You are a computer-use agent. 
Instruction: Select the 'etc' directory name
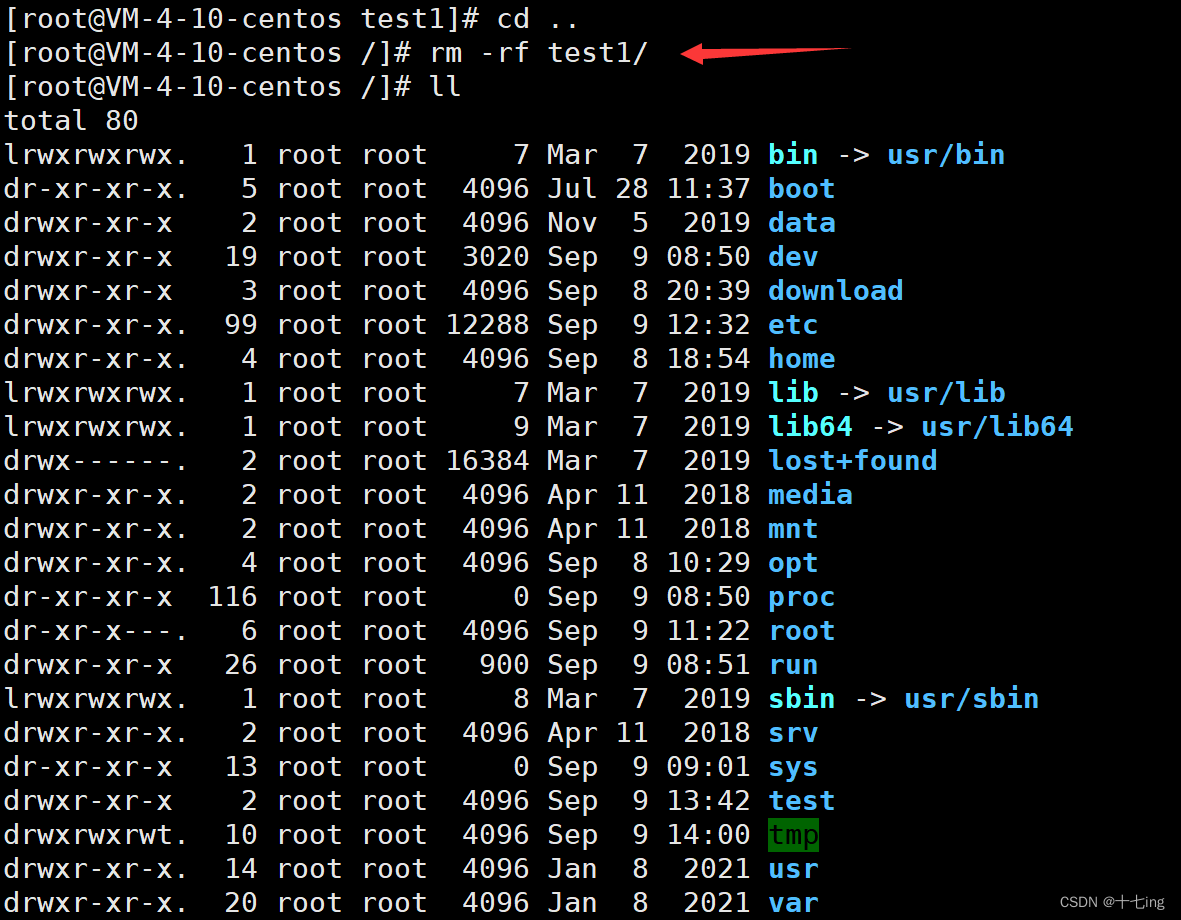792,325
